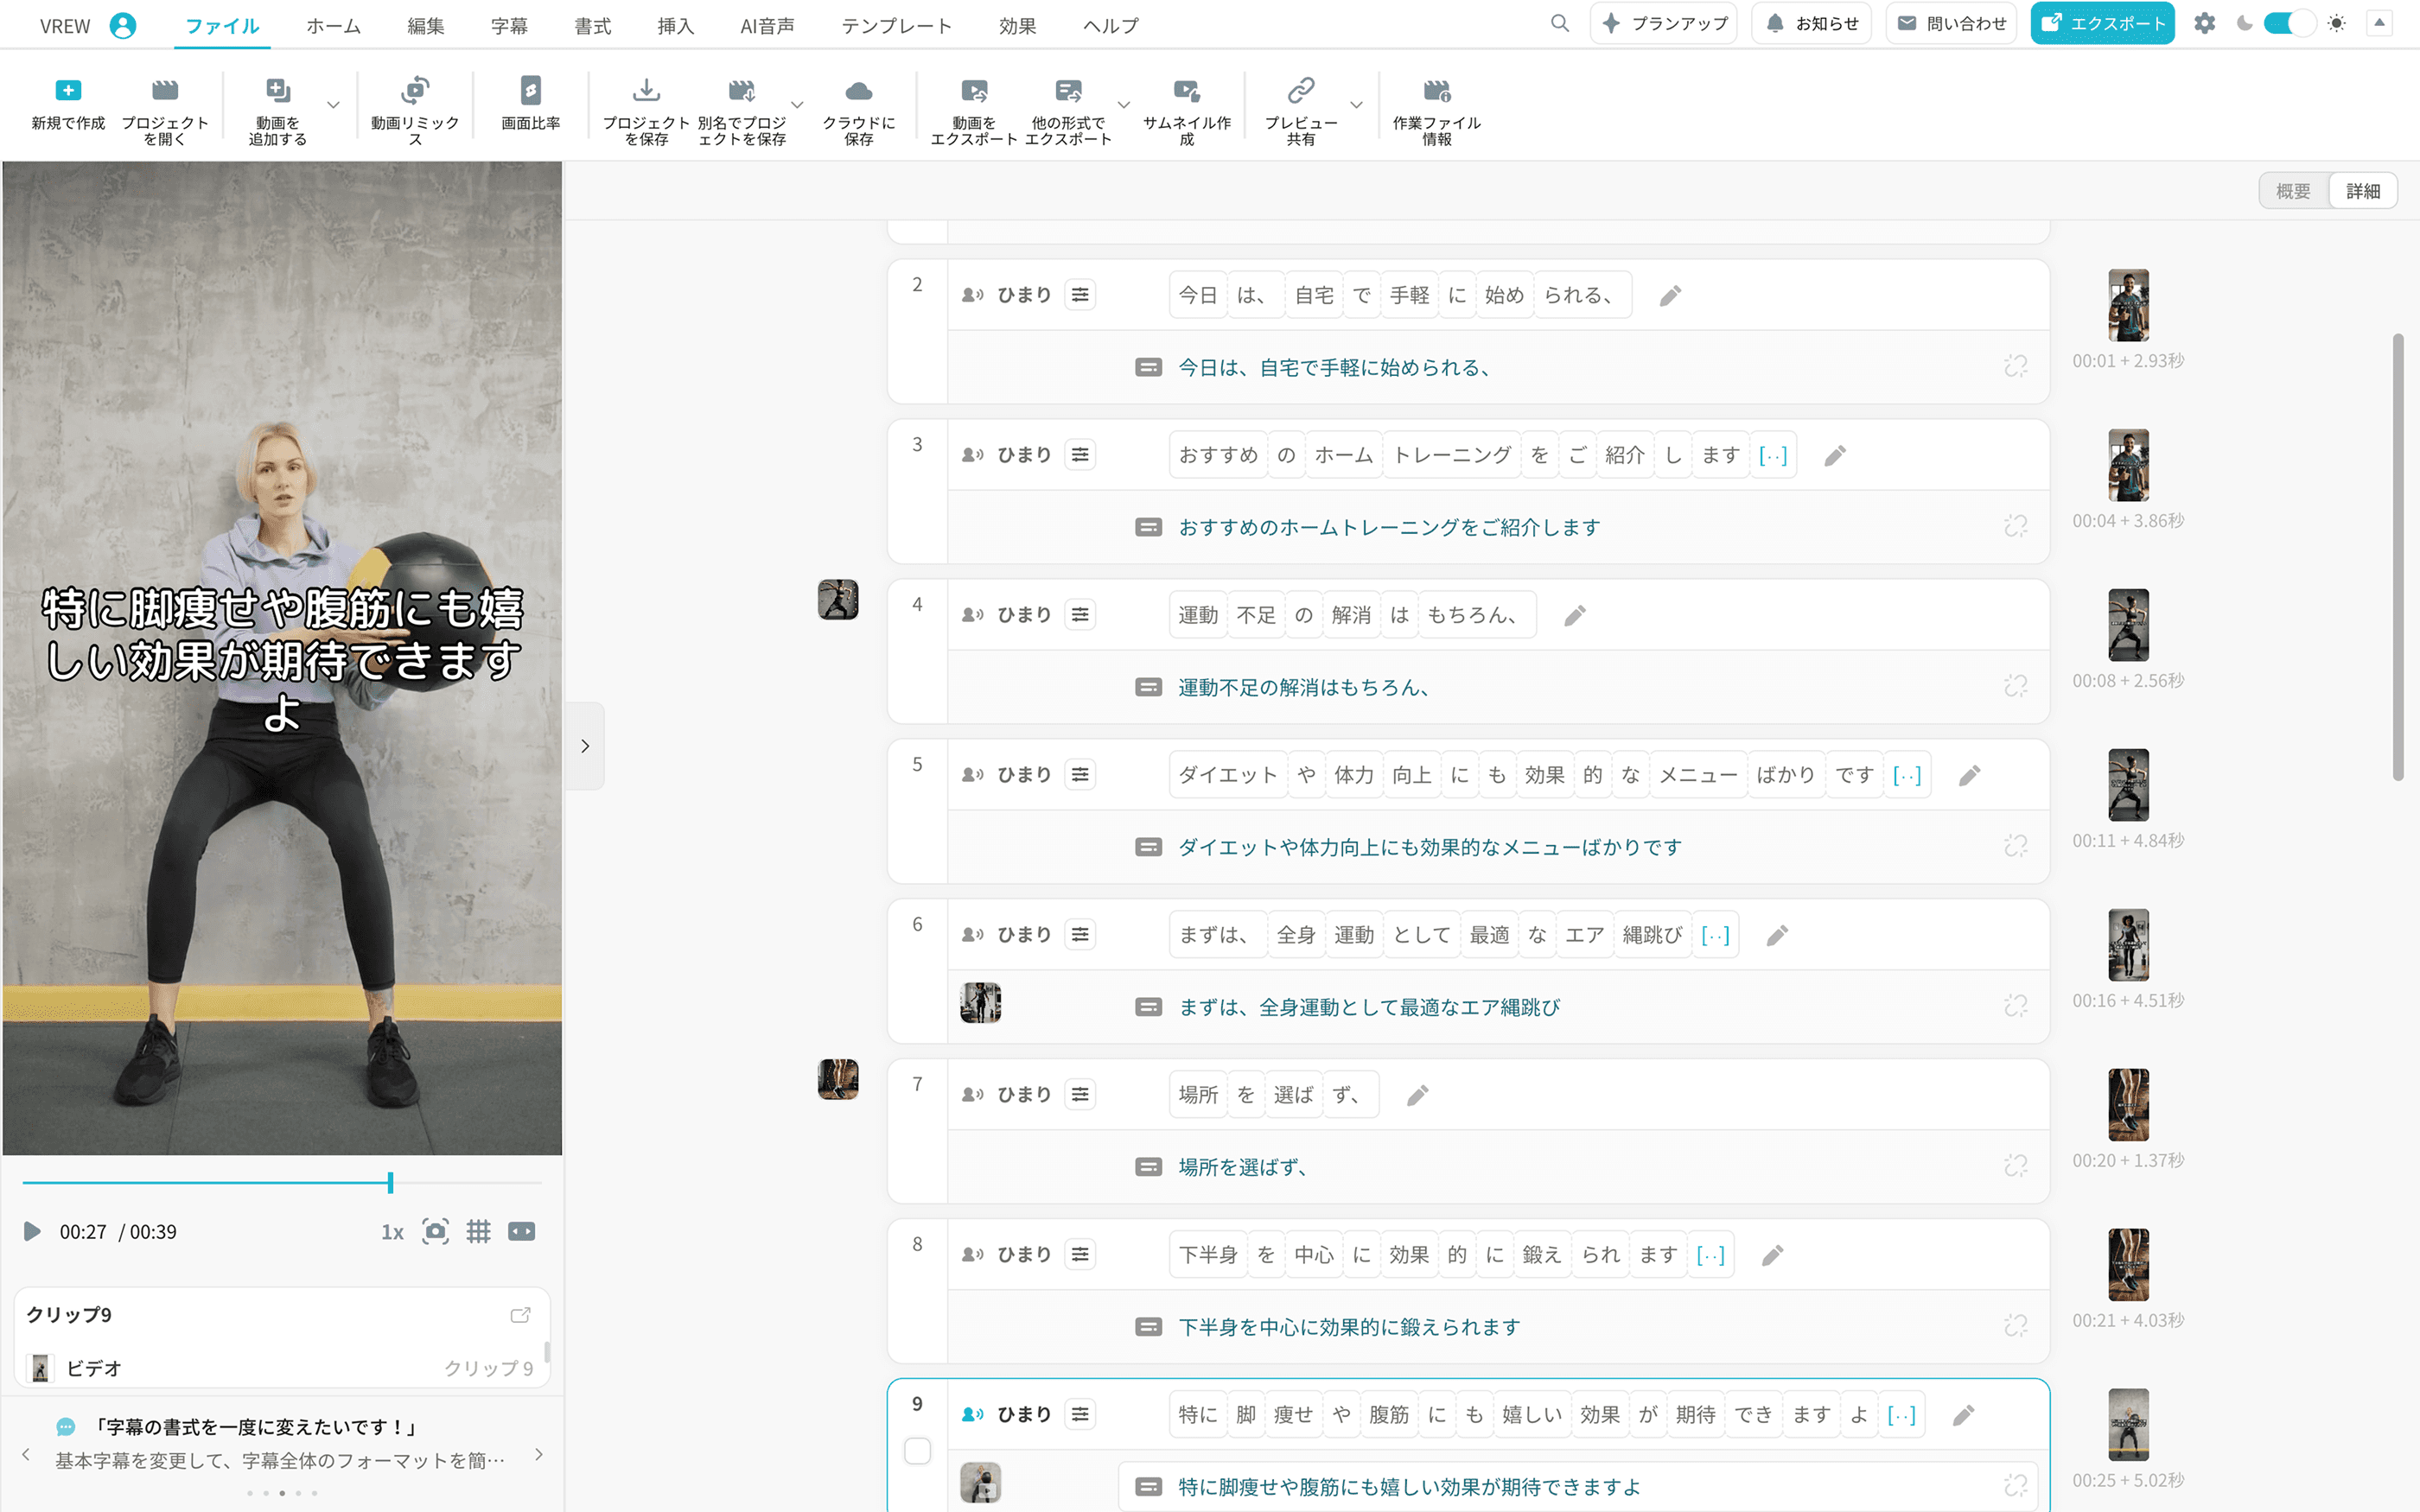Open the 動画リミックス video remix tool
Viewport: 2420px width, 1512px height.
[414, 92]
